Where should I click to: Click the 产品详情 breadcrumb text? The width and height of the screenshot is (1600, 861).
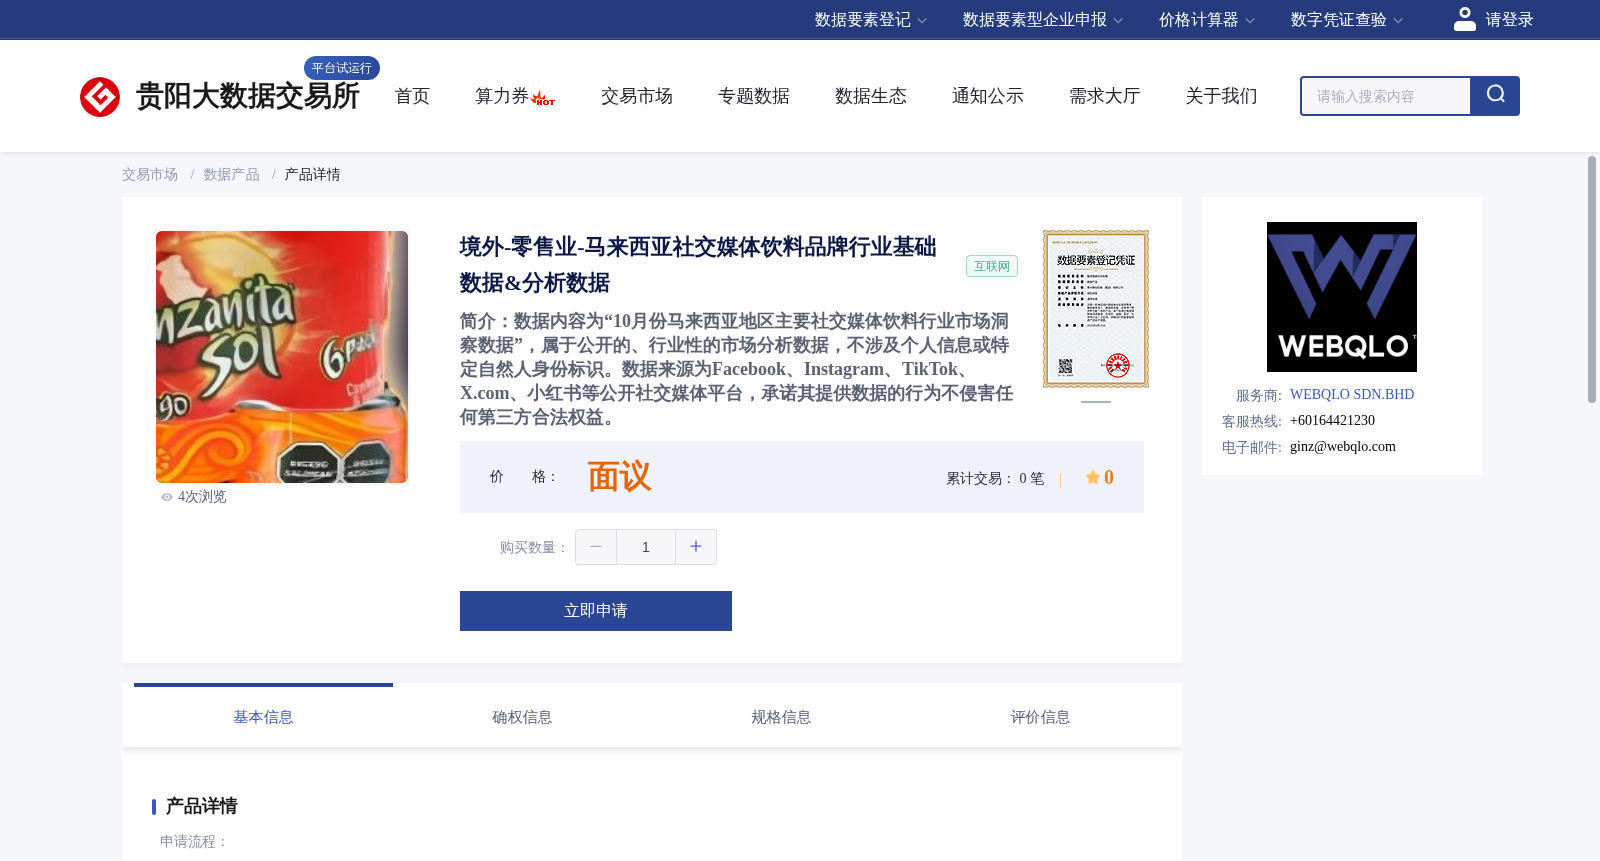(x=312, y=175)
